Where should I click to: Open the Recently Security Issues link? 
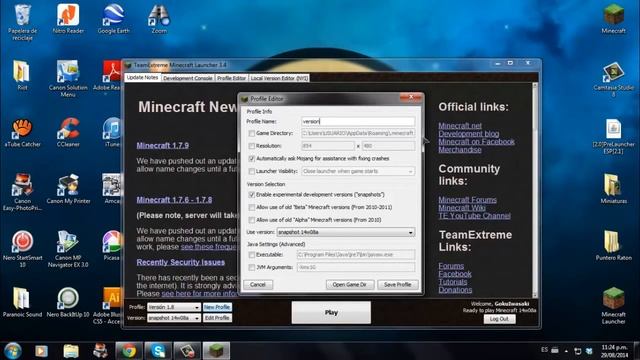(180, 262)
